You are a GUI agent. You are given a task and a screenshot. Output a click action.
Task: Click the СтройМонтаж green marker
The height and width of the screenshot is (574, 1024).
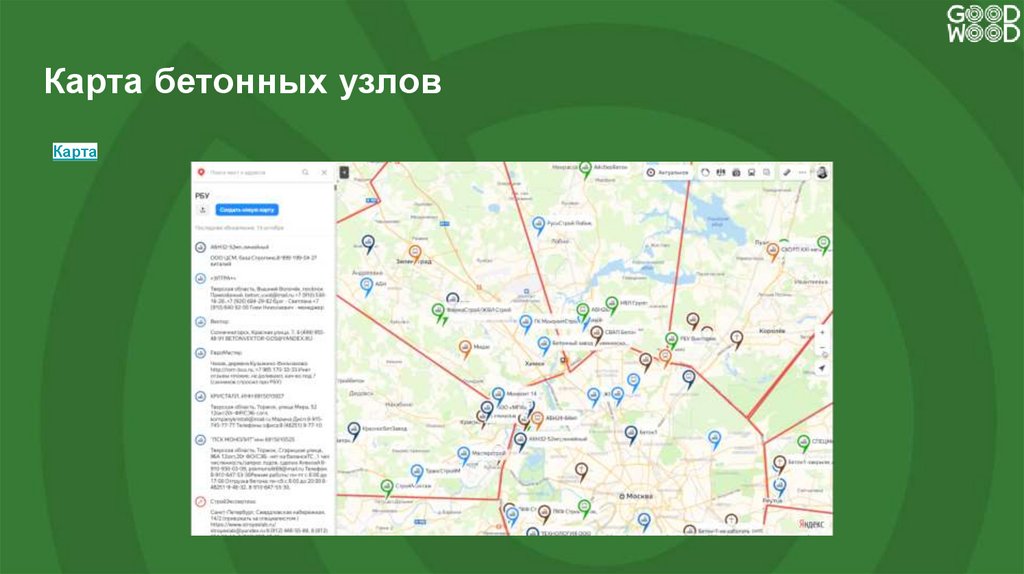click(387, 488)
